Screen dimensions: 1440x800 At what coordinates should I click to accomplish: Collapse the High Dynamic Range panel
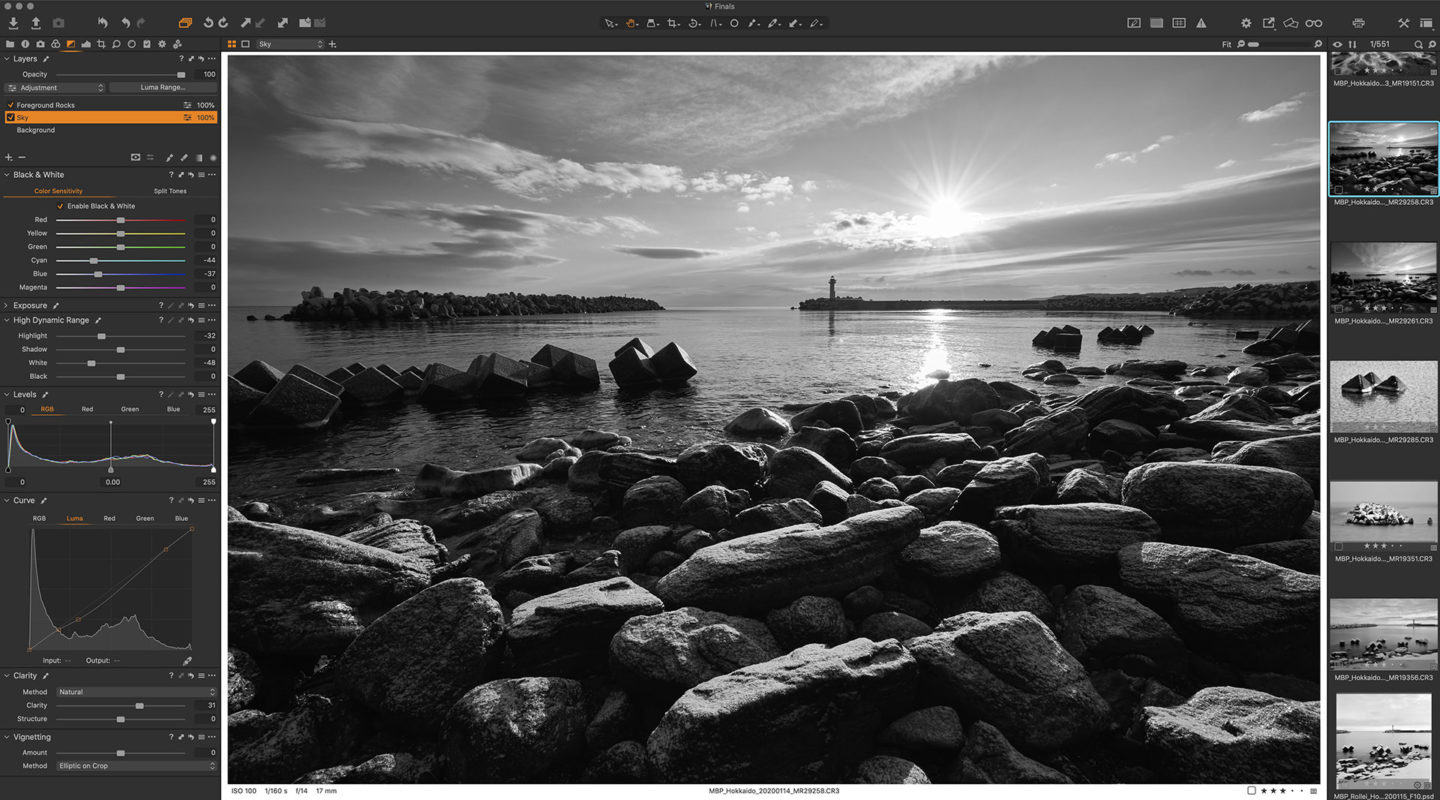[x=6, y=320]
